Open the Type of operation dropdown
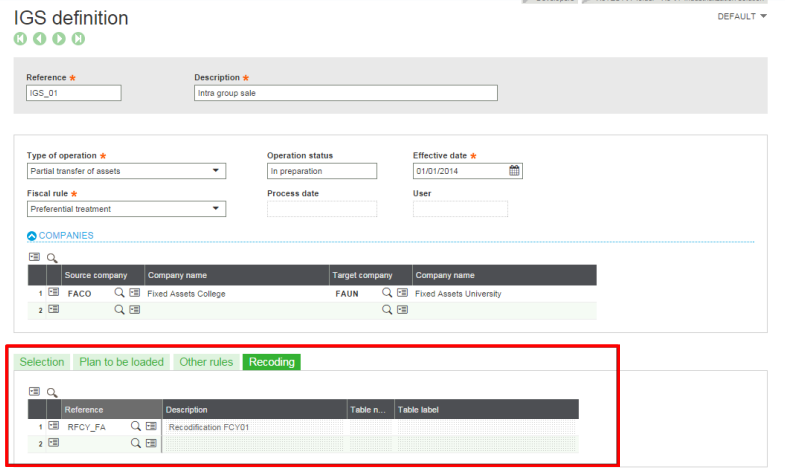 [216, 171]
